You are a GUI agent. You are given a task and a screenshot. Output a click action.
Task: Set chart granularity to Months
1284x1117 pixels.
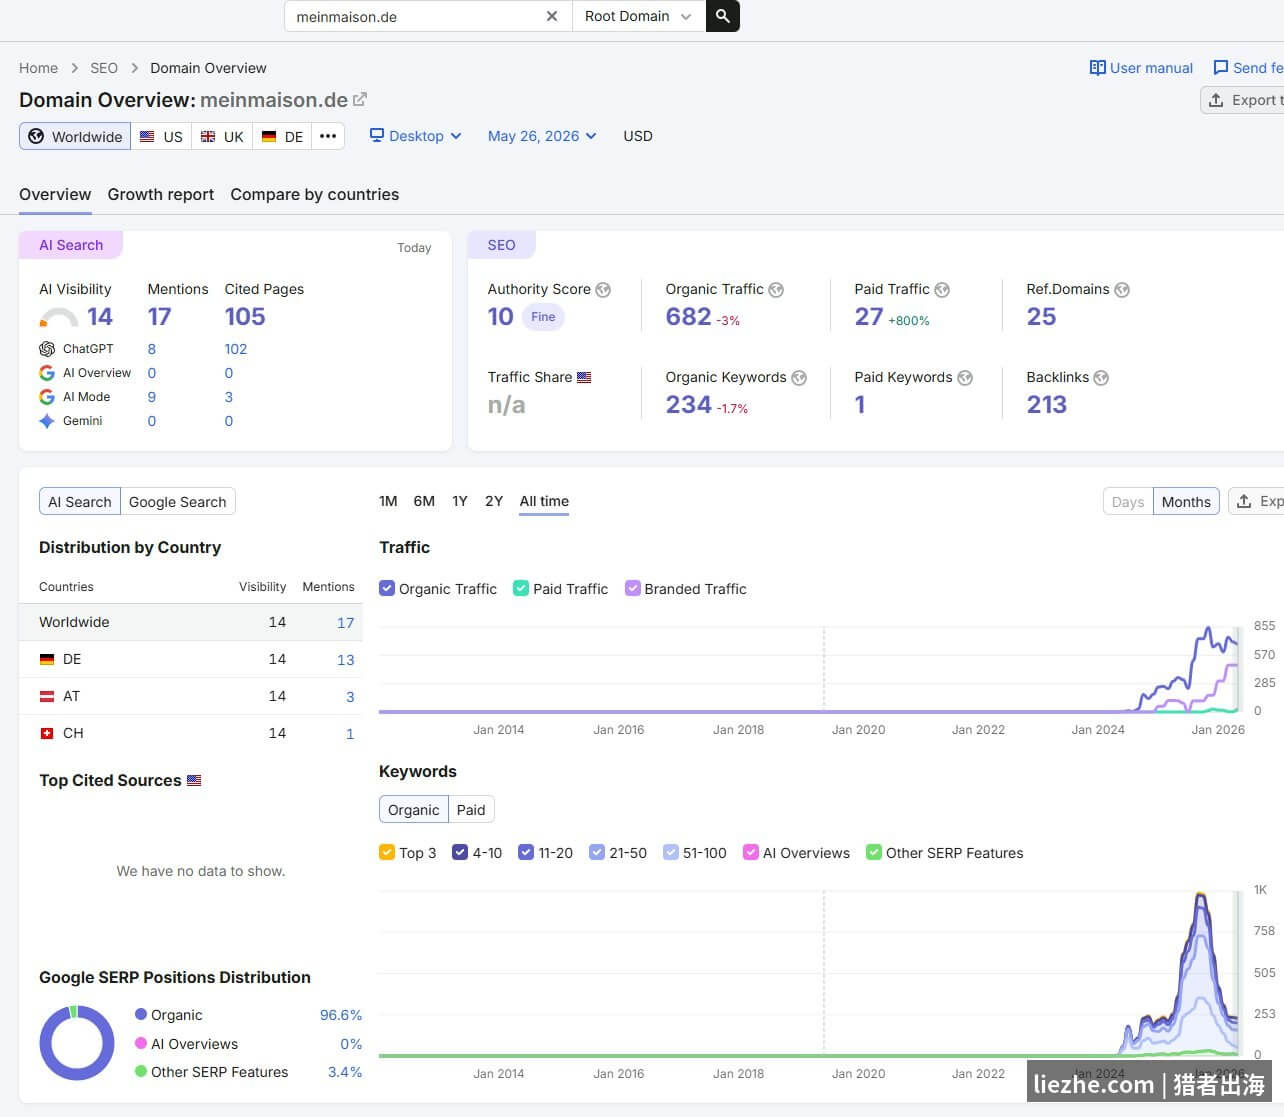[x=1186, y=502]
